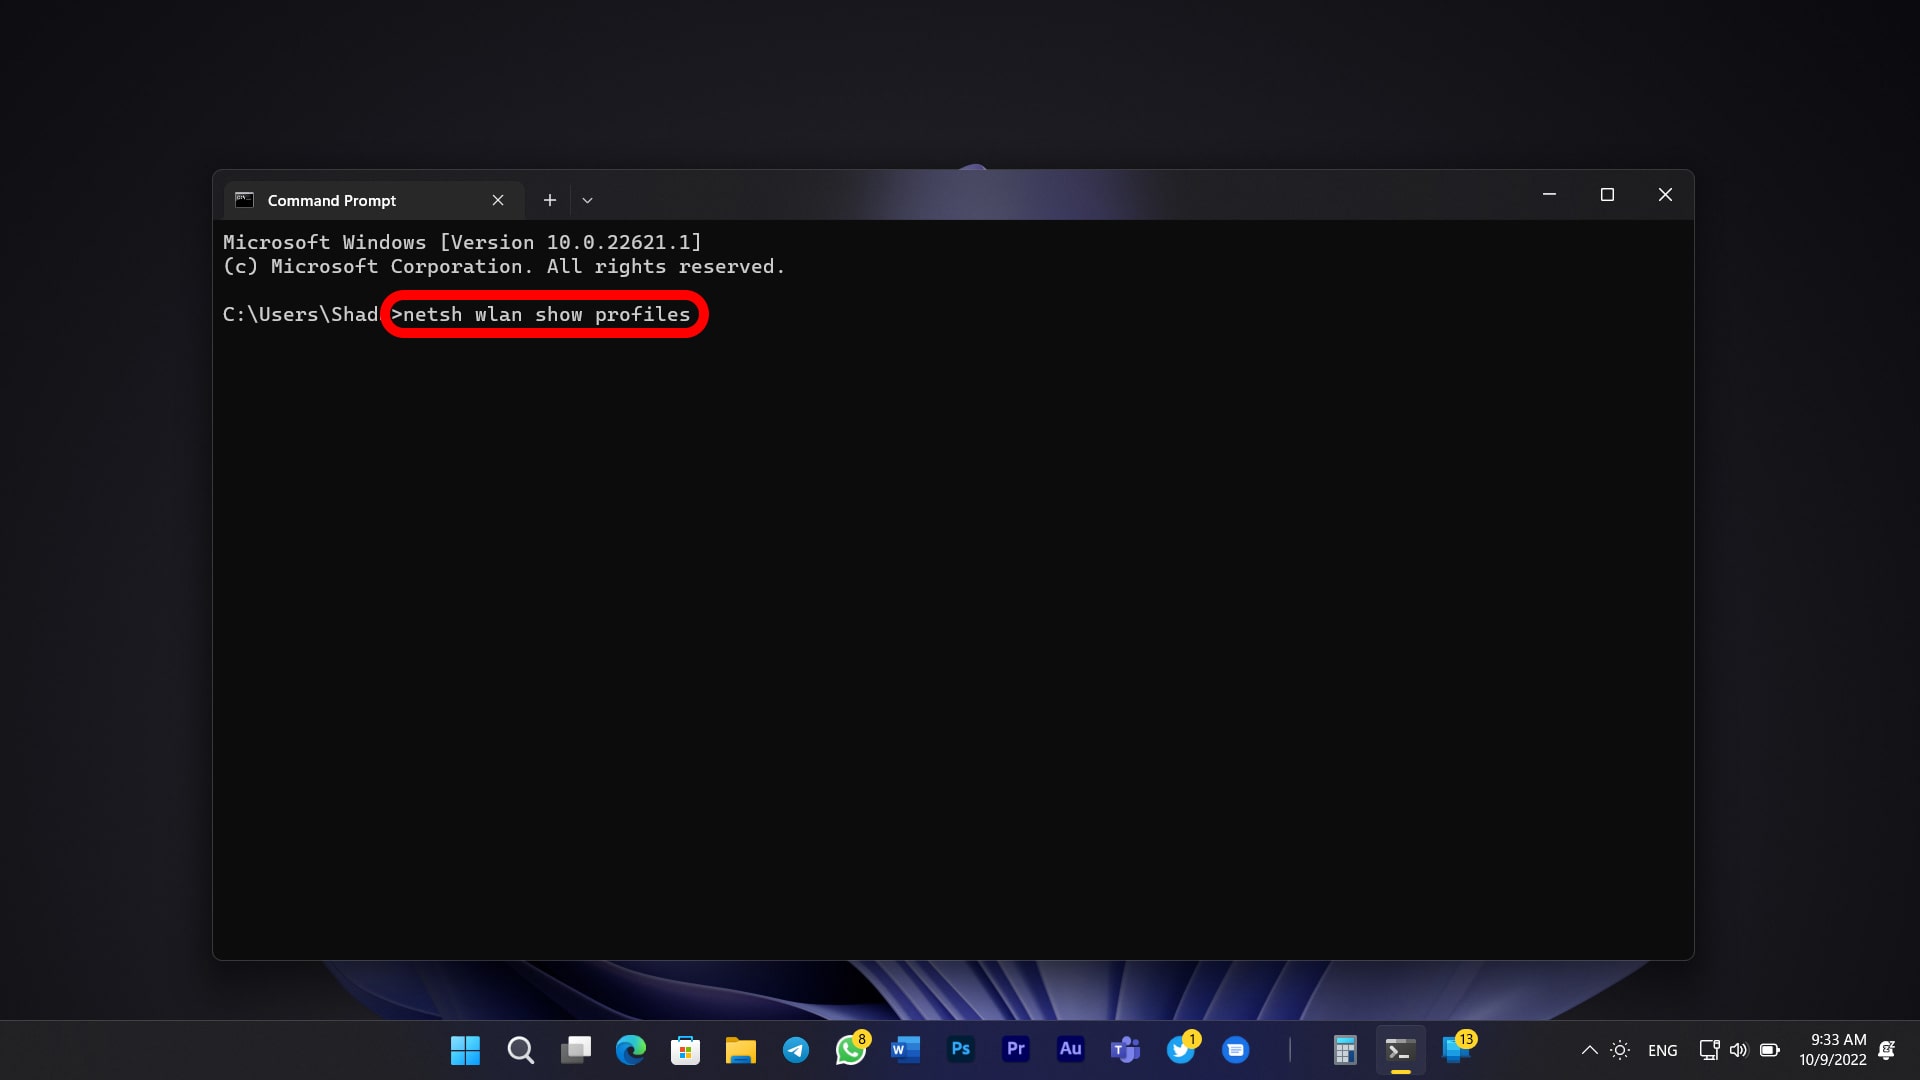Screen dimensions: 1920x1080
Task: Launch Photoshop from the taskbar
Action: 960,1050
